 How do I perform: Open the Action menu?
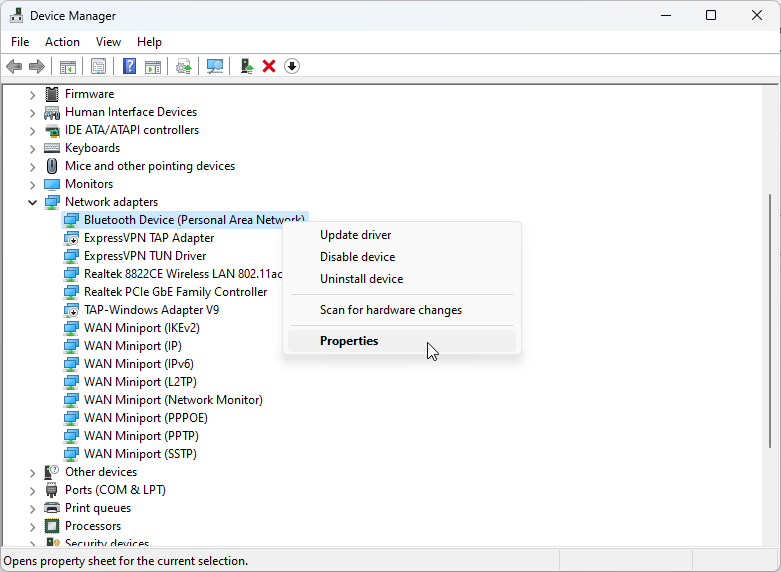click(x=62, y=42)
